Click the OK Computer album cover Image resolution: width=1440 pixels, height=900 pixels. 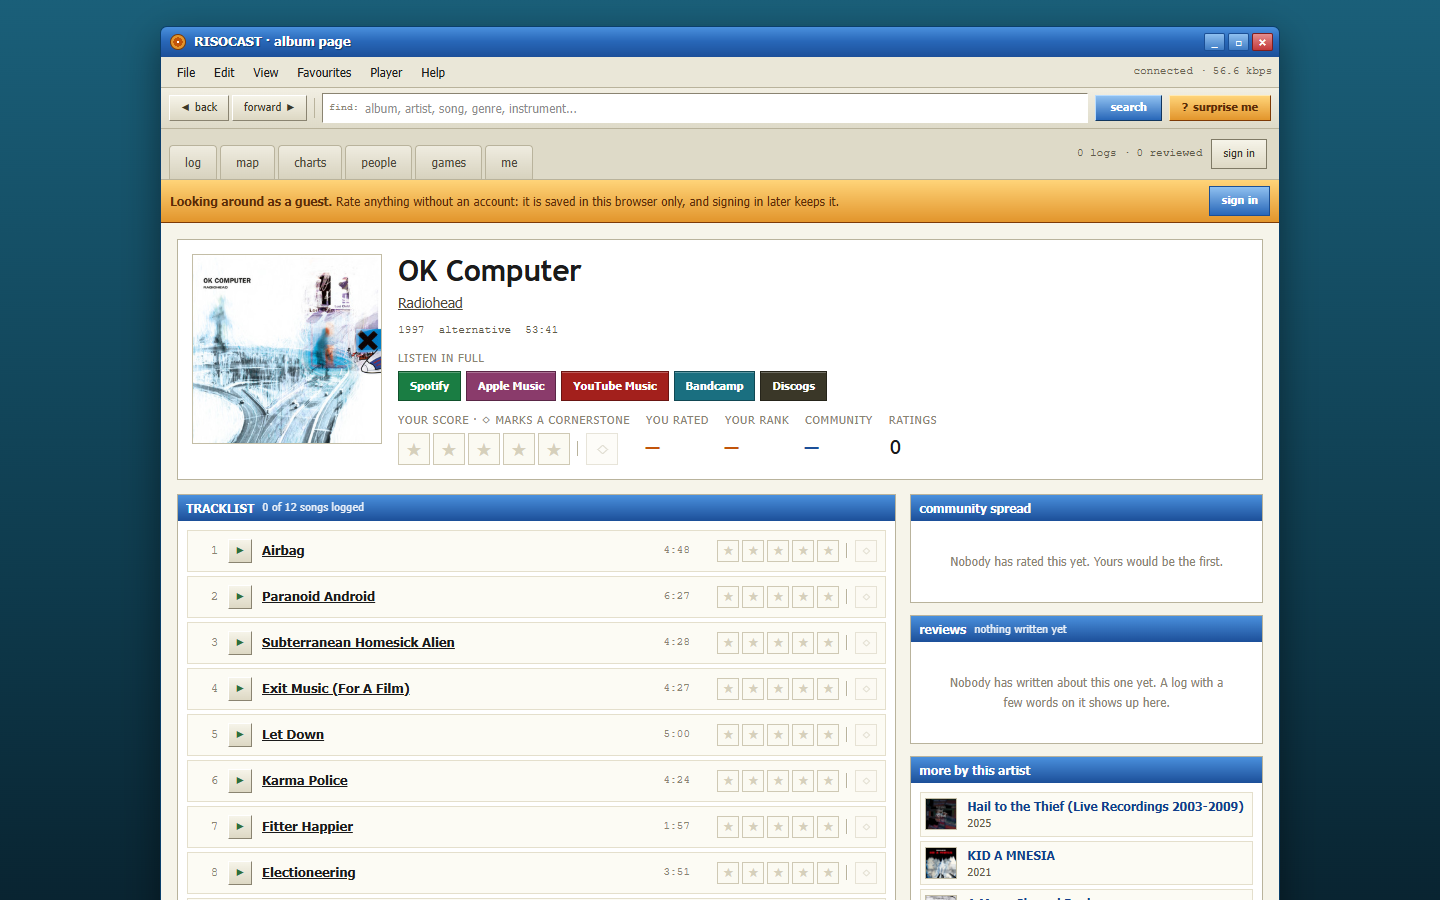point(287,349)
